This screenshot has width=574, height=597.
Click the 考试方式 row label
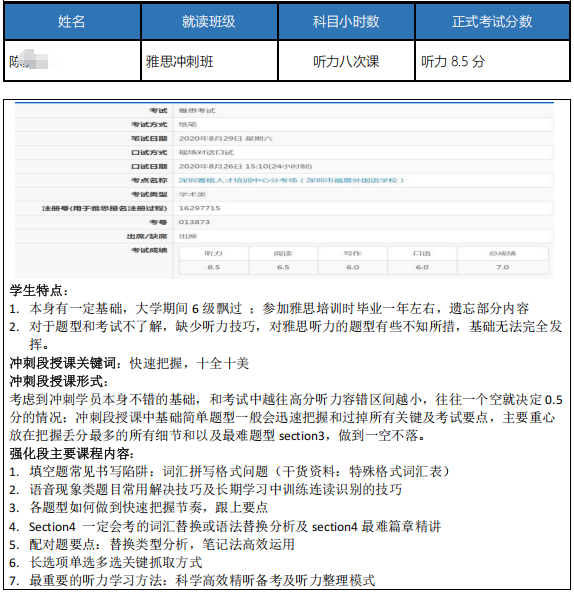coord(149,125)
